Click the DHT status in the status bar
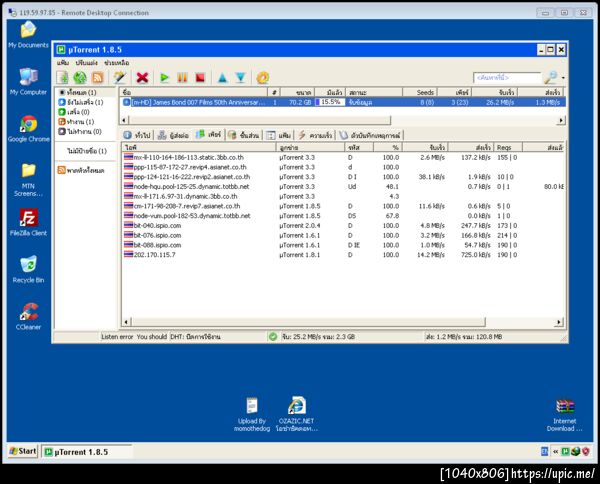This screenshot has height=484, width=600. click(x=195, y=337)
